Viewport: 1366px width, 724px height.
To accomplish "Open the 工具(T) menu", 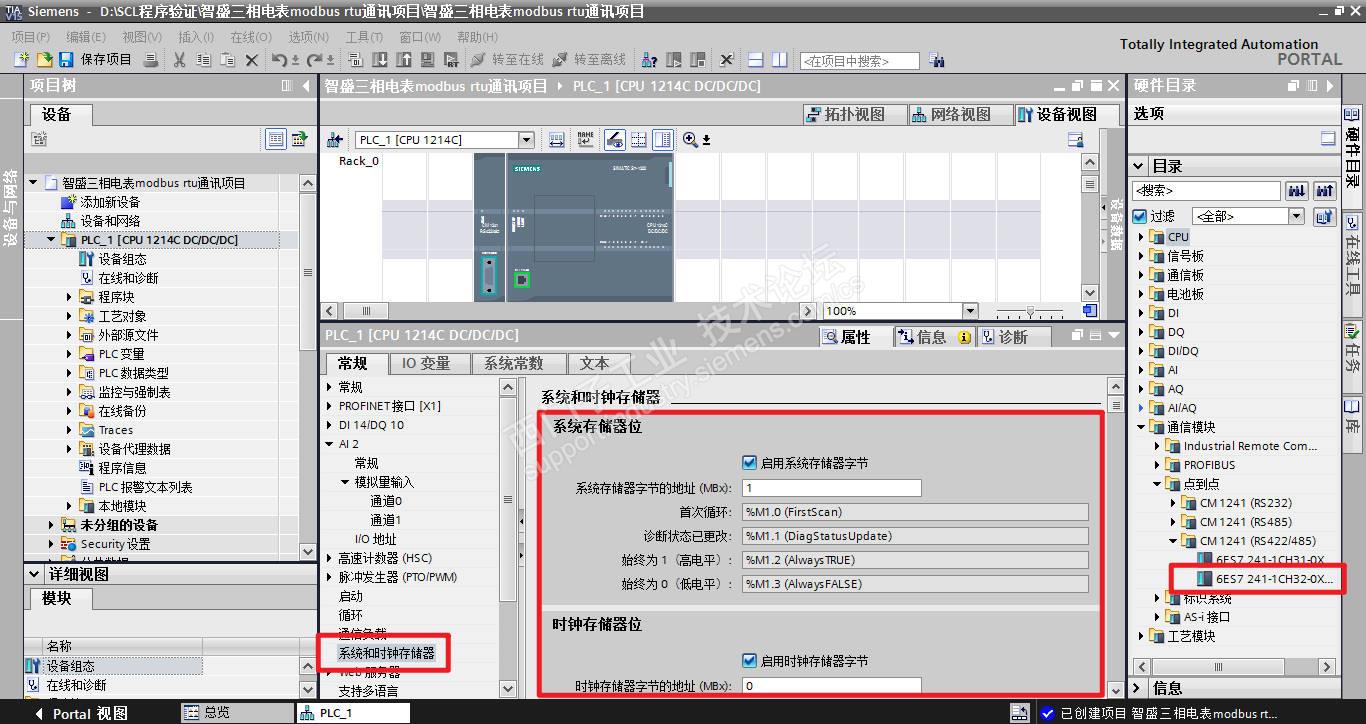I will (364, 37).
